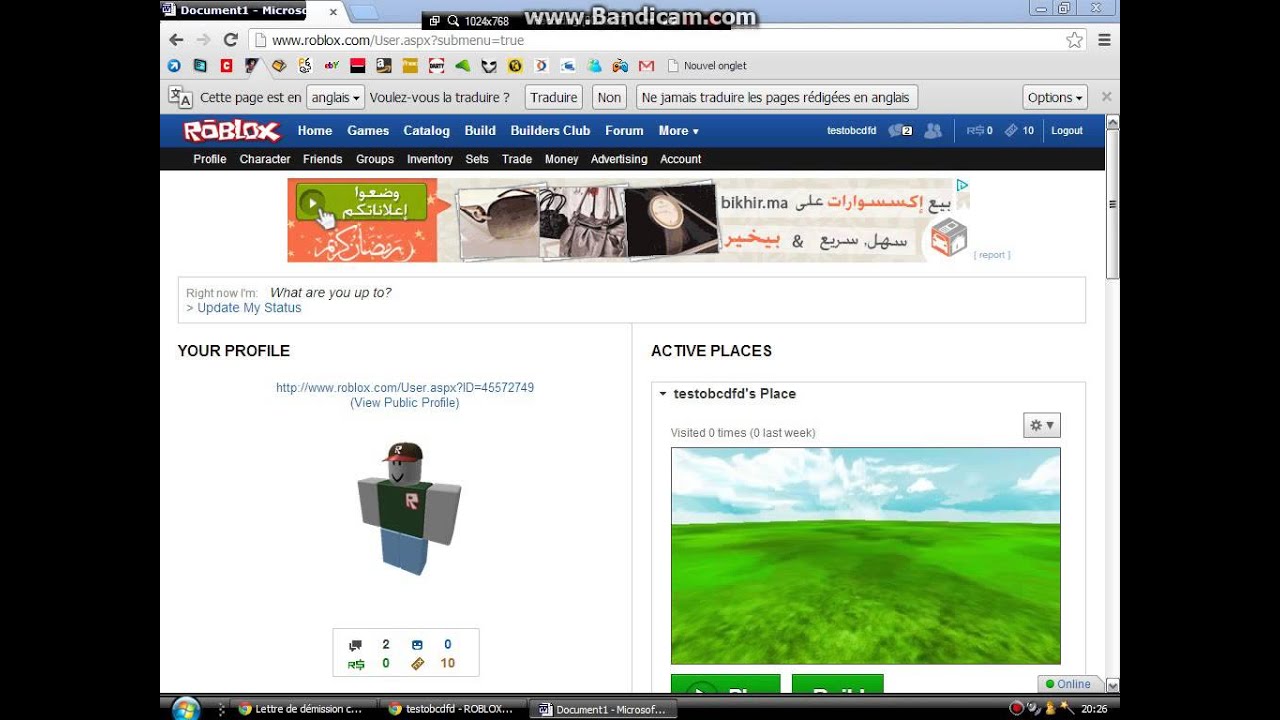Select the Profile submenu item
The height and width of the screenshot is (720, 1280).
210,159
